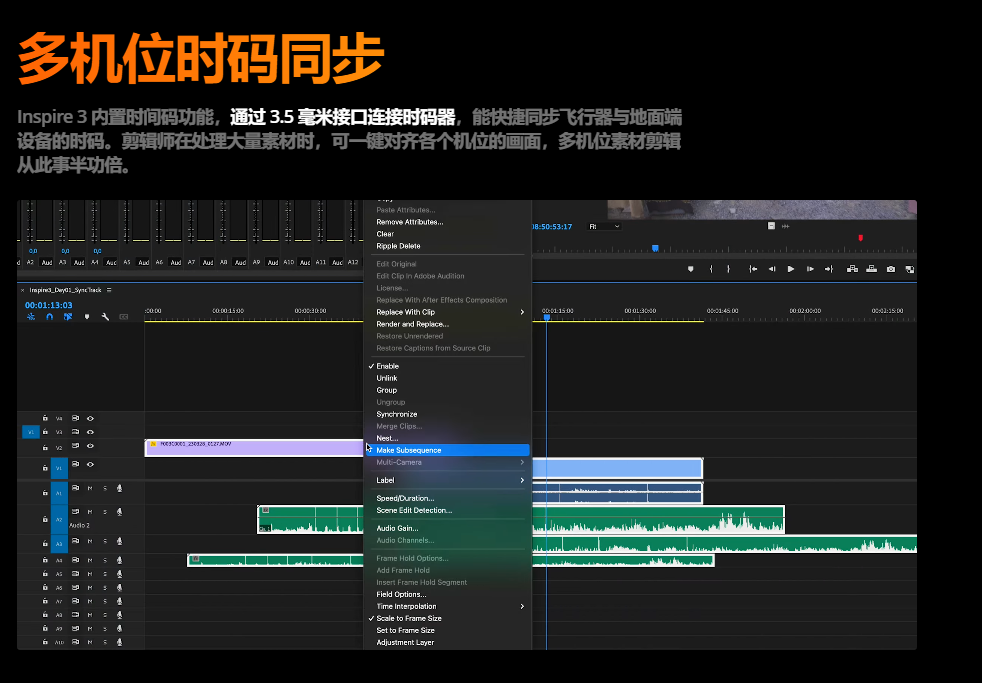Viewport: 982px width, 683px height.
Task: Toggle Enable checkmark menu item
Action: click(447, 366)
